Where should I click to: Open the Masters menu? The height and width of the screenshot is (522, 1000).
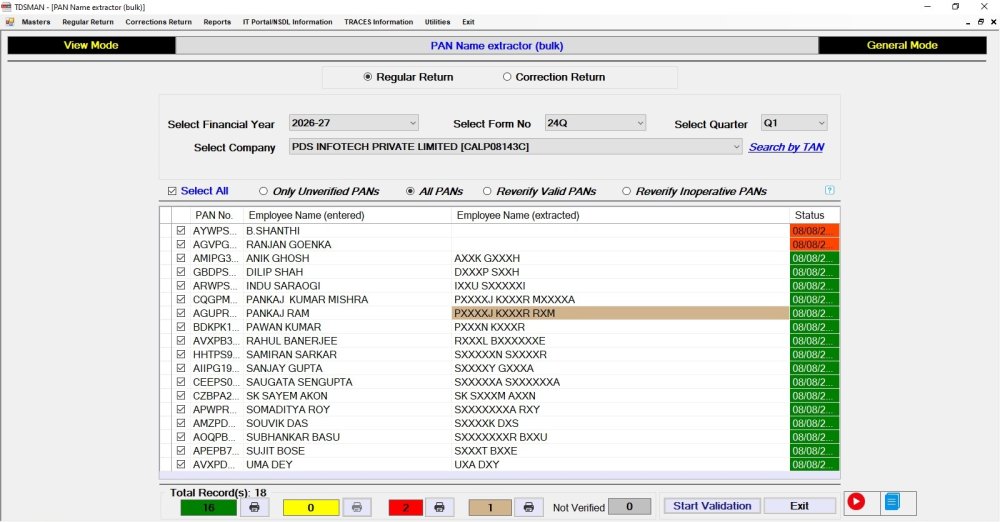tap(36, 22)
